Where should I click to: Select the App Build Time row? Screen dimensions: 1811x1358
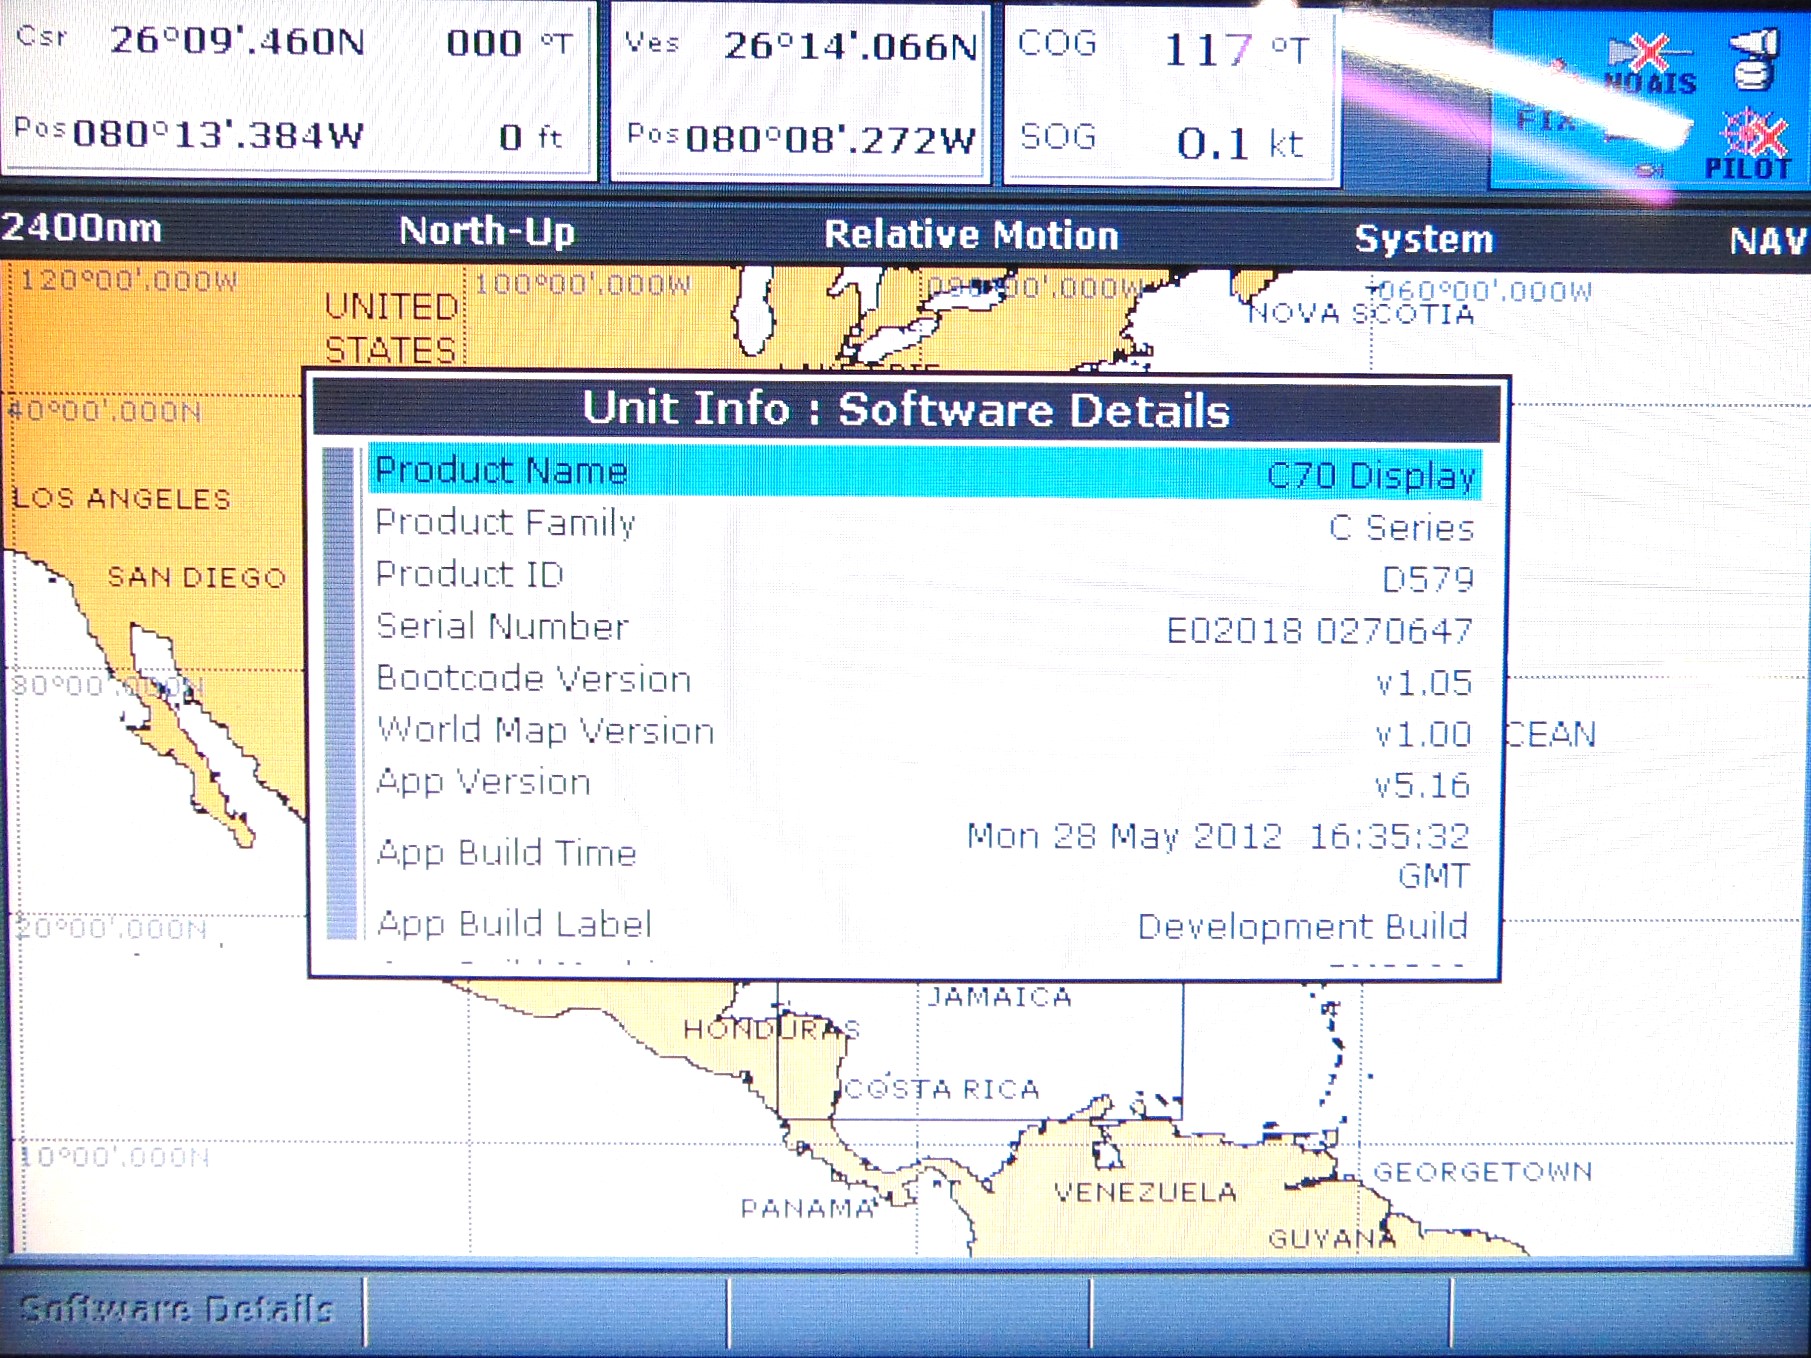tap(924, 854)
